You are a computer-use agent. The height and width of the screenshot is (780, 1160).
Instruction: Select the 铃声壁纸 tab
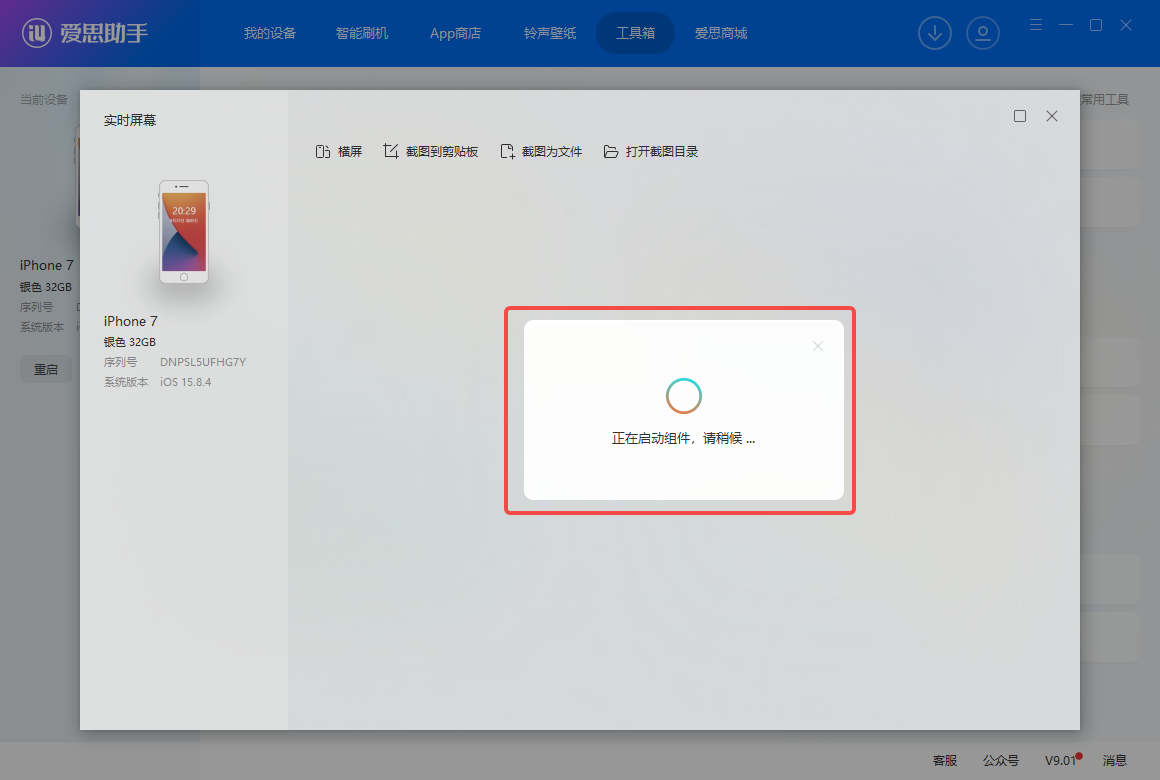coord(550,33)
